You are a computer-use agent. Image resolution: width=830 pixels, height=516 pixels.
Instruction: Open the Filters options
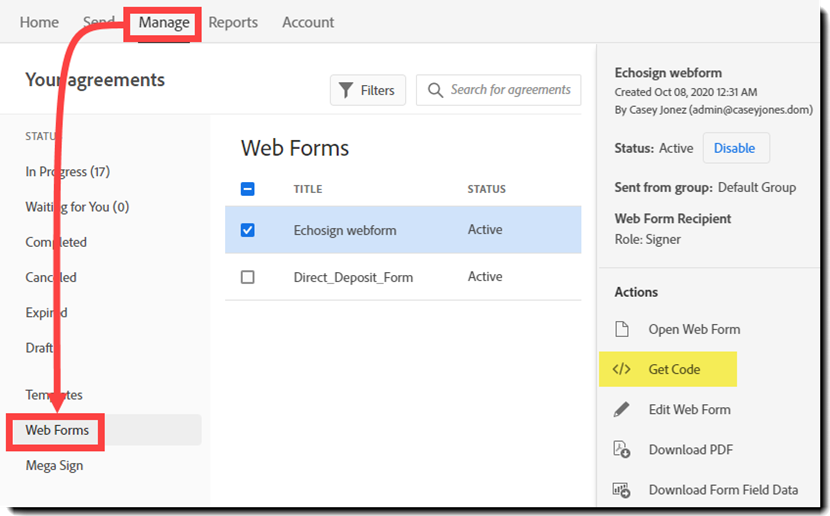[x=368, y=90]
